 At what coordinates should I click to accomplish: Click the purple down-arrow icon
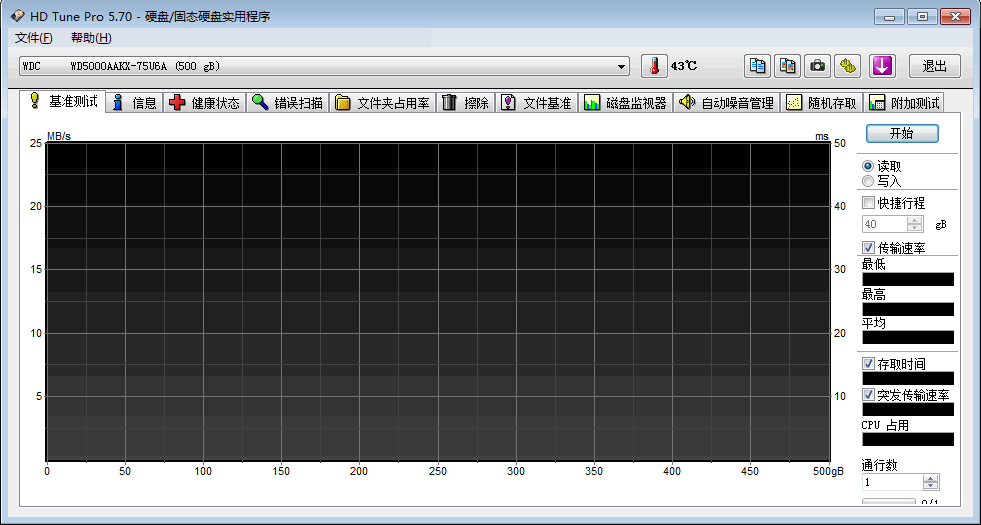coord(881,66)
